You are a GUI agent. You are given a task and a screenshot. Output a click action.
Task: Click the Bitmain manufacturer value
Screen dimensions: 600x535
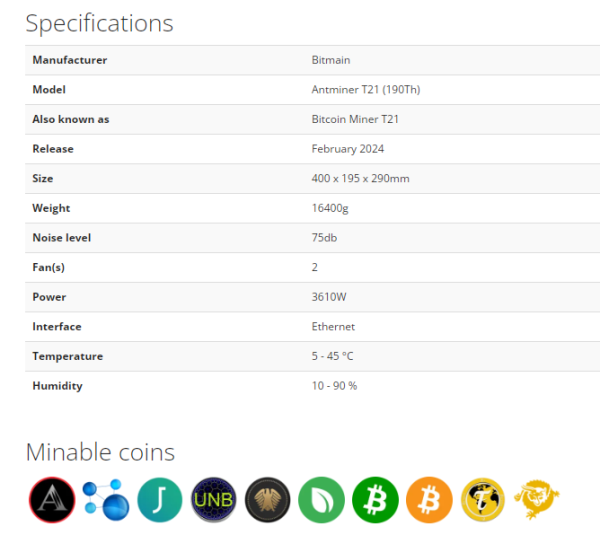(331, 60)
